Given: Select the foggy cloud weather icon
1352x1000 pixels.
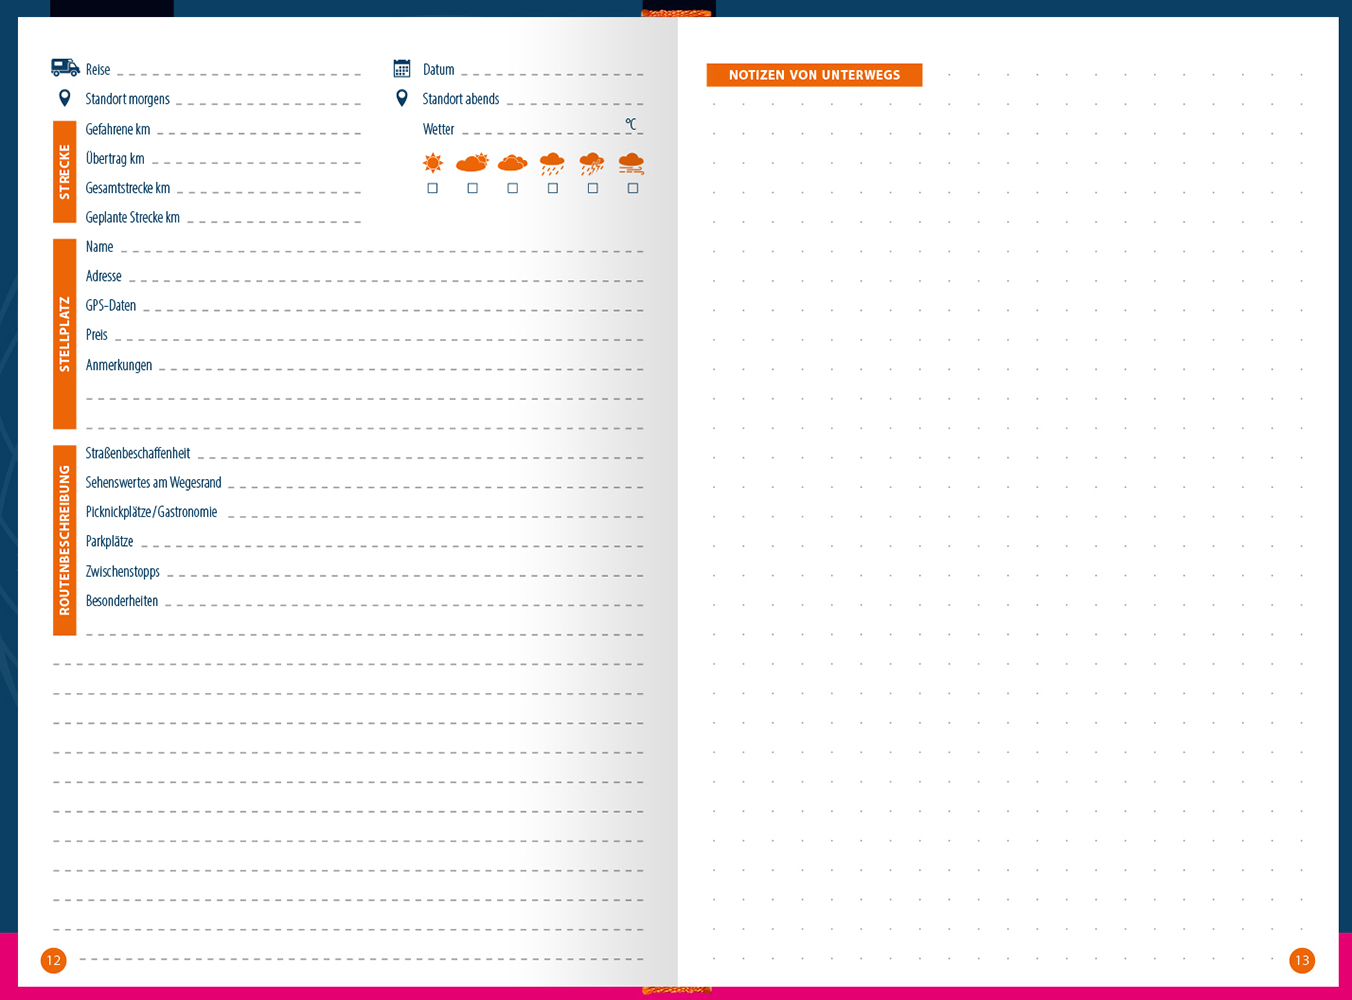Looking at the screenshot, I should (631, 163).
